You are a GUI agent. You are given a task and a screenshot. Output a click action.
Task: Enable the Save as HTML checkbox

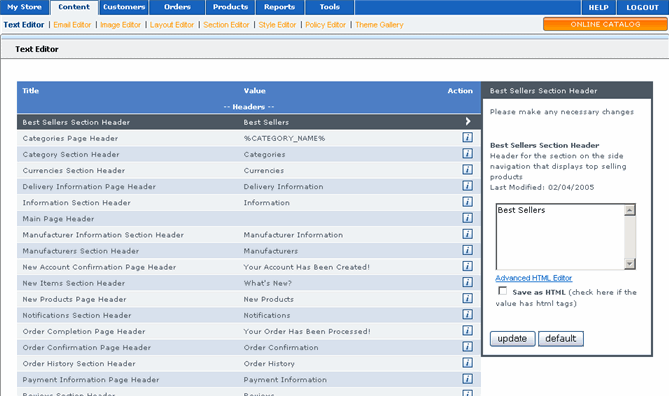(x=503, y=291)
